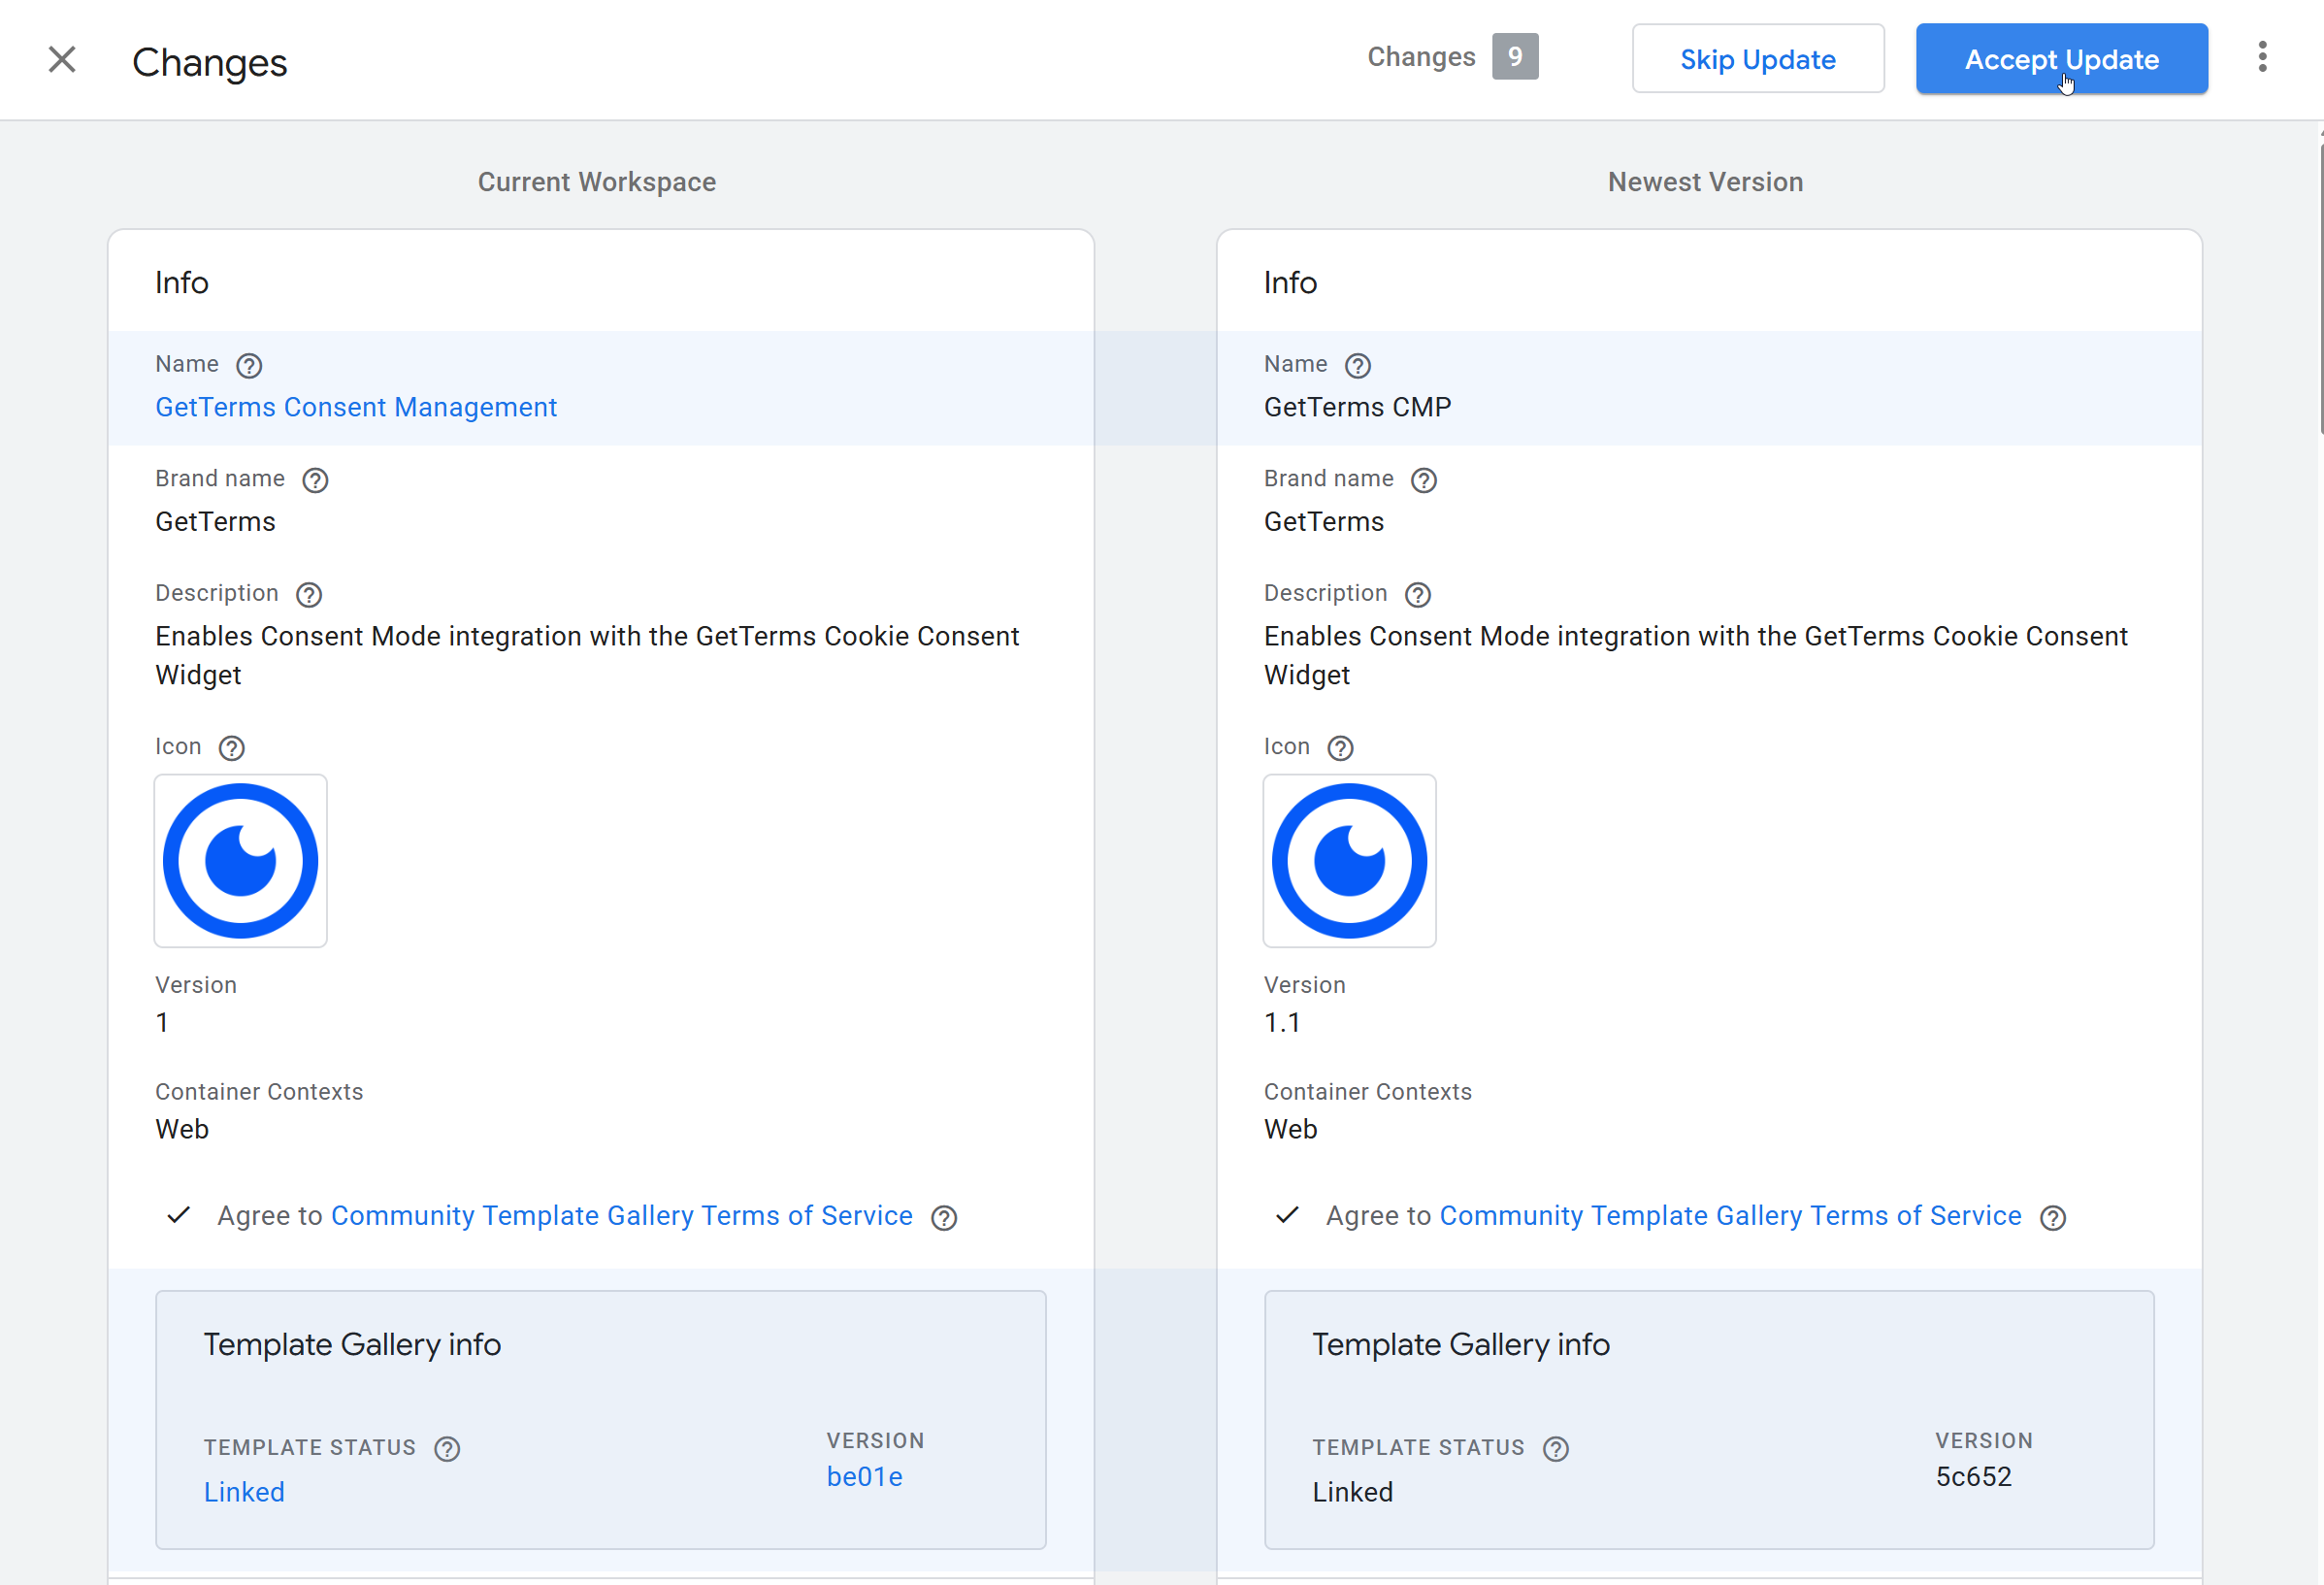2324x1585 pixels.
Task: Click the GetTerms eye icon thumbnail in Newest Version
Action: click(x=1349, y=861)
